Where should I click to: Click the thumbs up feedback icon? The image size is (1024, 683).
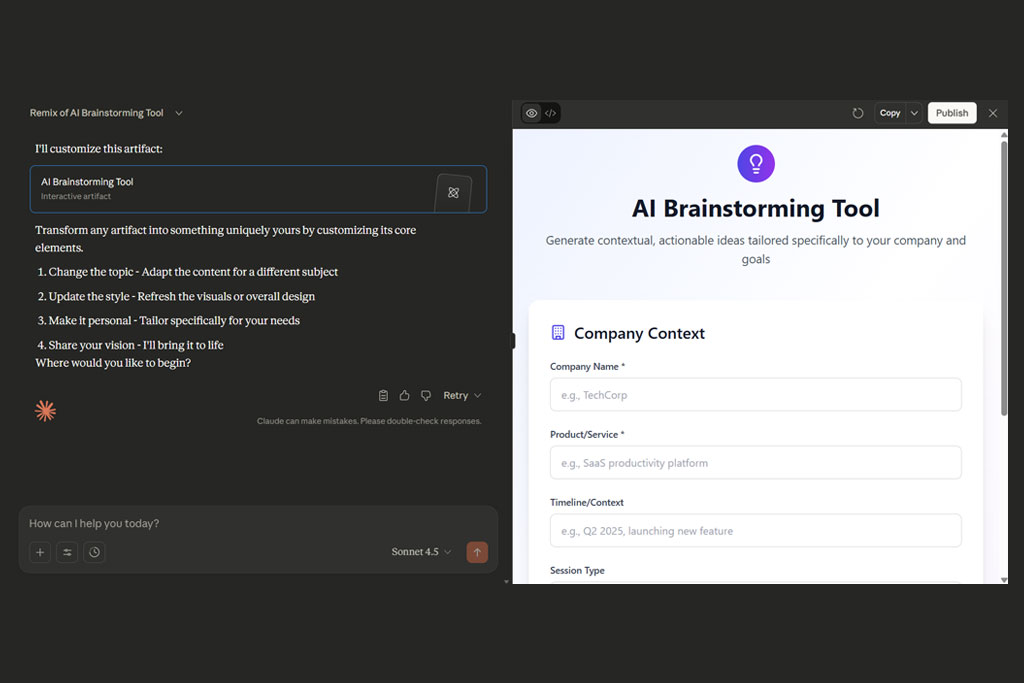coord(405,396)
